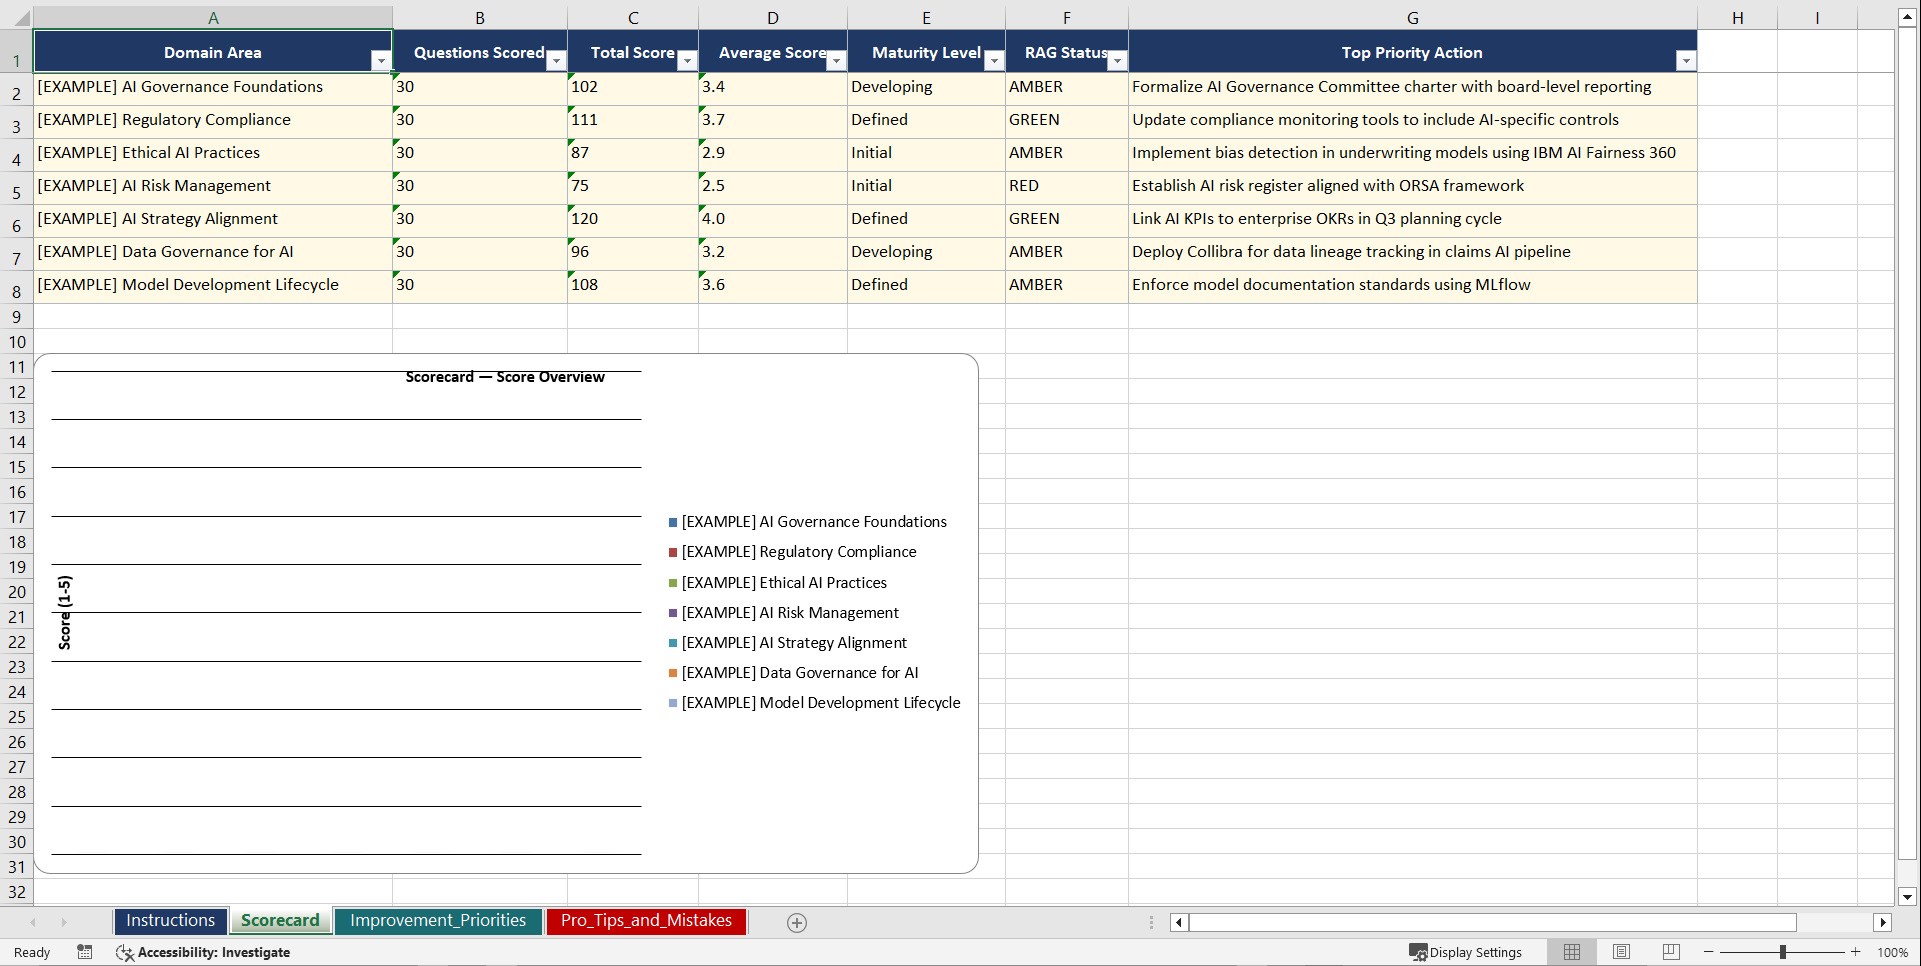
Task: Switch to the Instructions sheet tab
Action: click(x=170, y=920)
